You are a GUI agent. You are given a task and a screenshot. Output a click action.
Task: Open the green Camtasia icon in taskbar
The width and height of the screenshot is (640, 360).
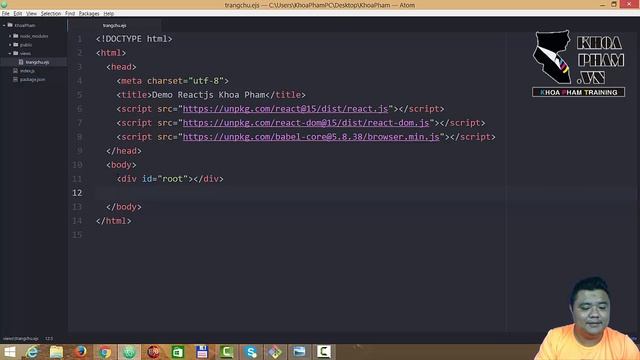pos(227,352)
